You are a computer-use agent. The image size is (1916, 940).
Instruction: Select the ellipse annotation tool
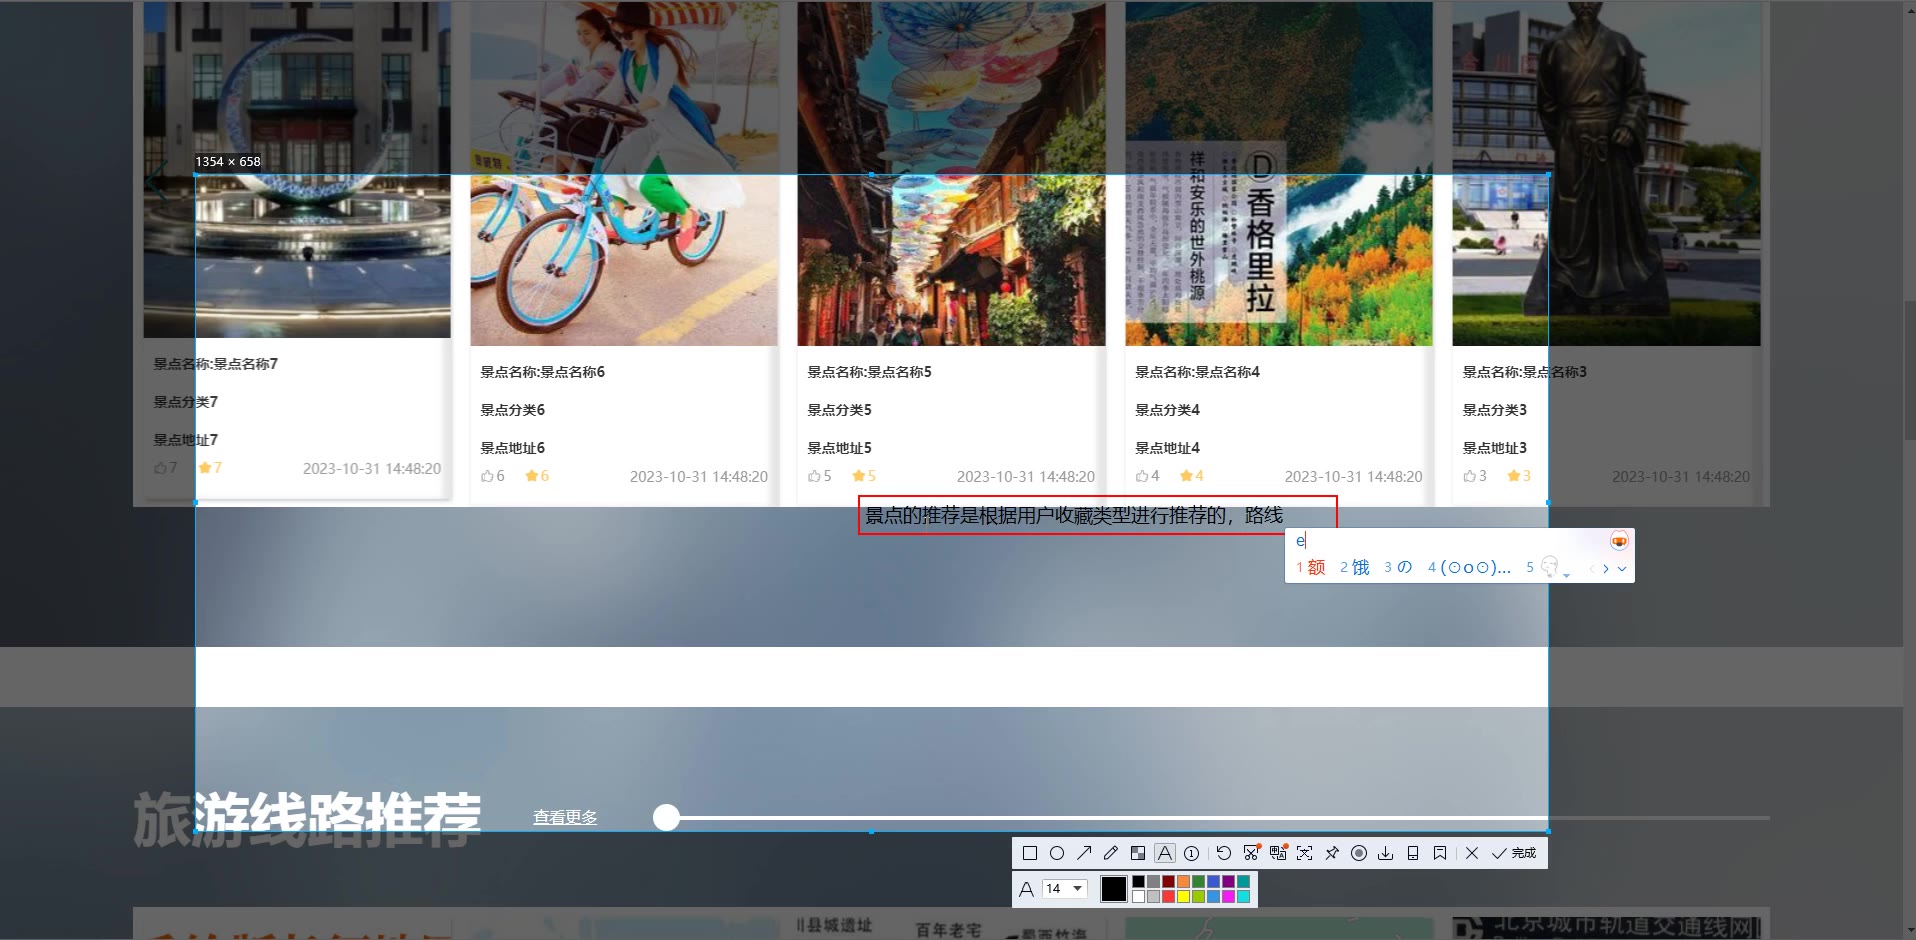click(1057, 853)
